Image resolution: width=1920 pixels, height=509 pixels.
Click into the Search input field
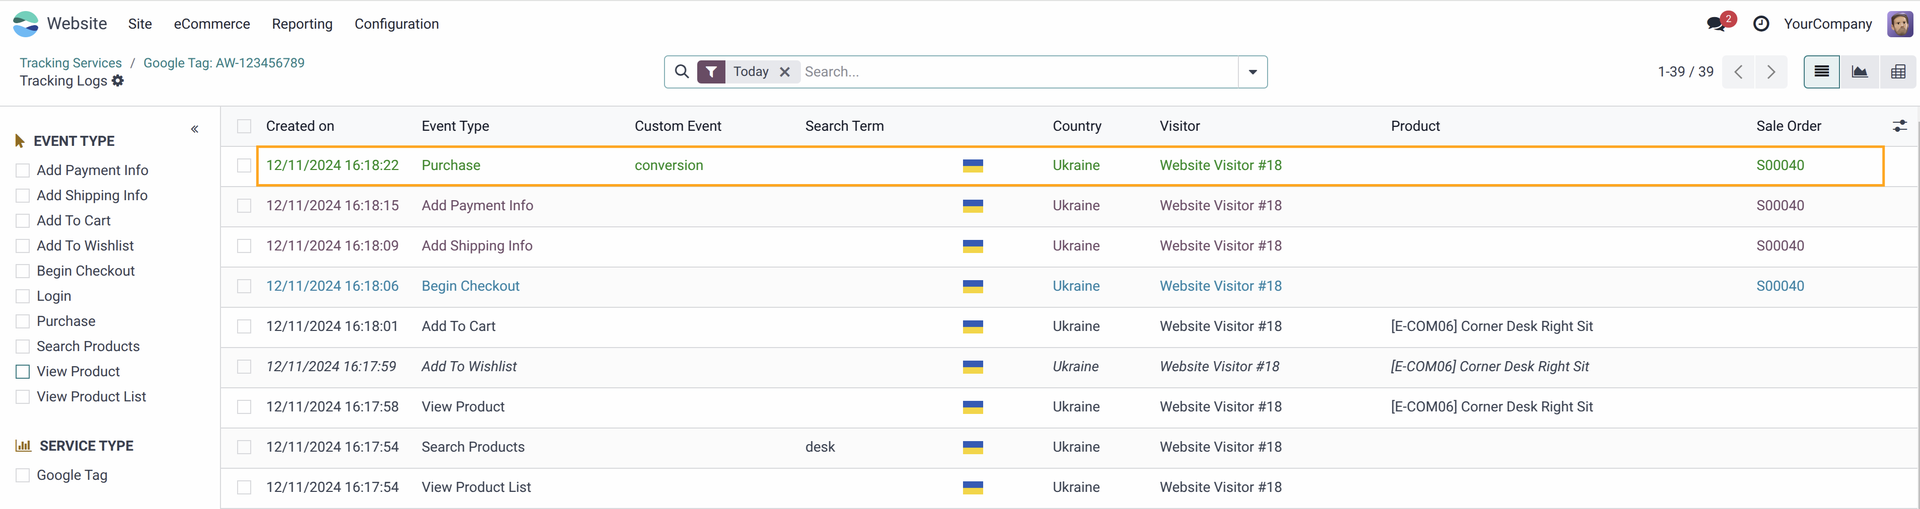pyautogui.click(x=1019, y=72)
